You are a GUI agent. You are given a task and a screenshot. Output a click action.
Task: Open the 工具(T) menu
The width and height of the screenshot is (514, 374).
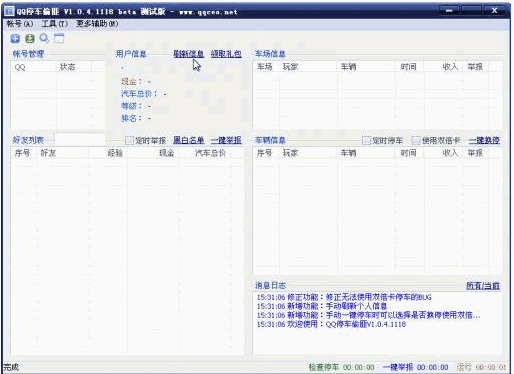click(54, 24)
